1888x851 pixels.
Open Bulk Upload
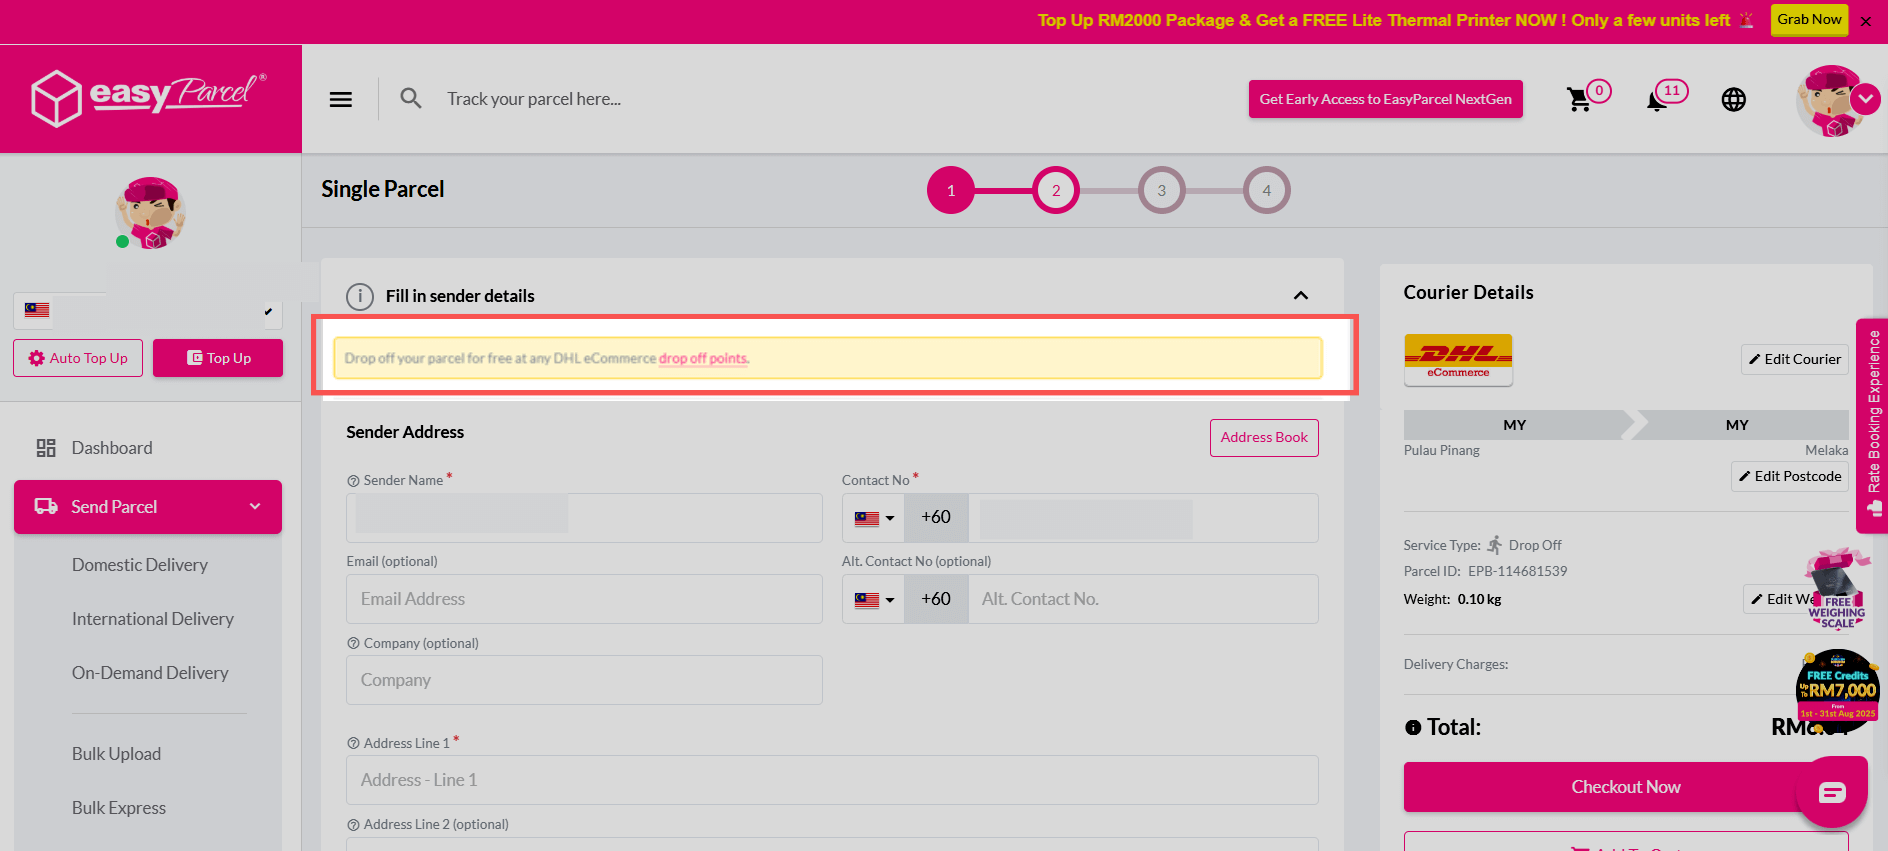pos(116,754)
